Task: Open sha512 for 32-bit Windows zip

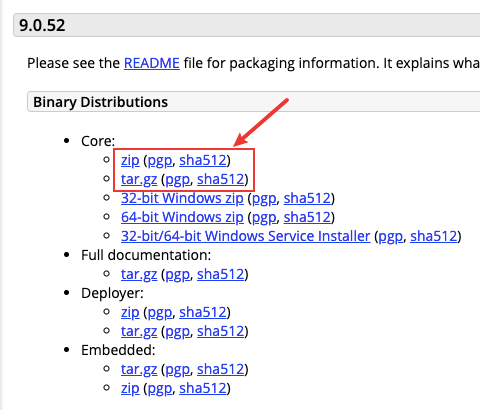Action: (307, 198)
